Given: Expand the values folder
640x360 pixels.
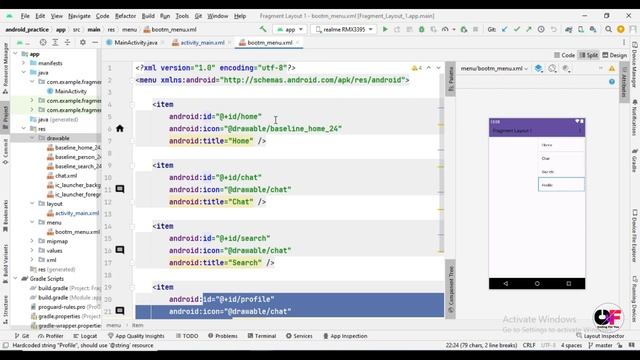Looking at the screenshot, I should (x=32, y=250).
